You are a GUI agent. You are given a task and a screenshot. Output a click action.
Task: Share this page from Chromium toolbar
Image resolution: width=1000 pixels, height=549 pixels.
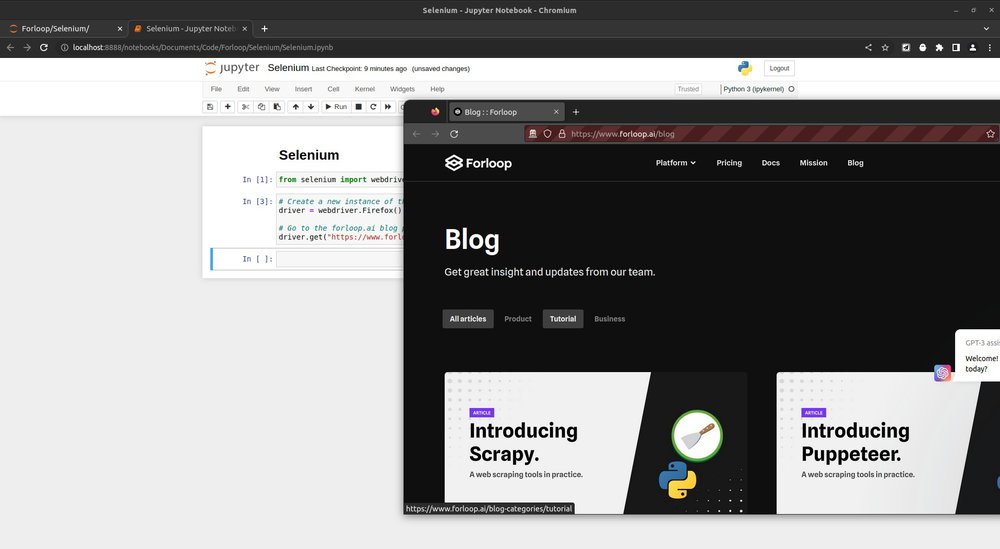(868, 47)
